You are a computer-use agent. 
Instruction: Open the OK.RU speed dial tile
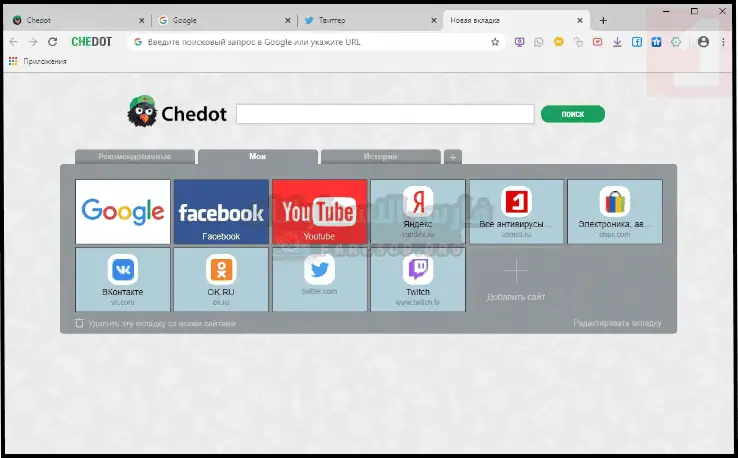[x=221, y=279]
